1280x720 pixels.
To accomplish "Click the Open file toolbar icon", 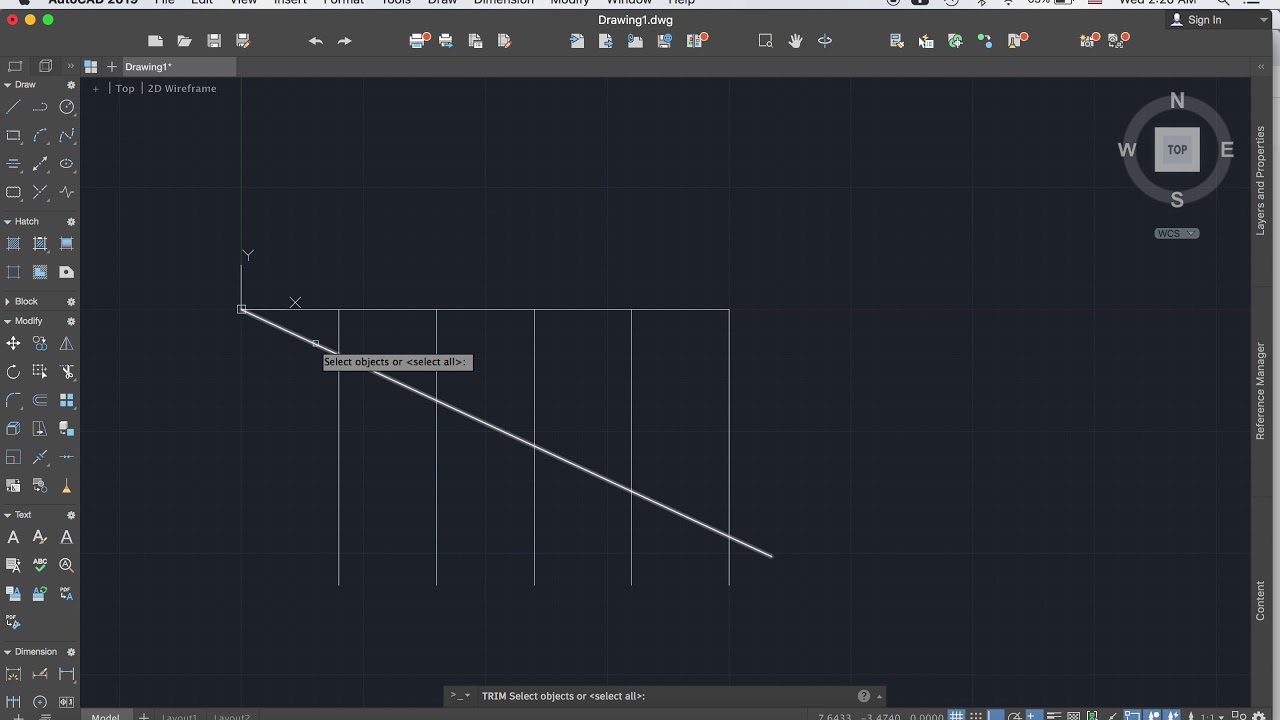I will (184, 41).
